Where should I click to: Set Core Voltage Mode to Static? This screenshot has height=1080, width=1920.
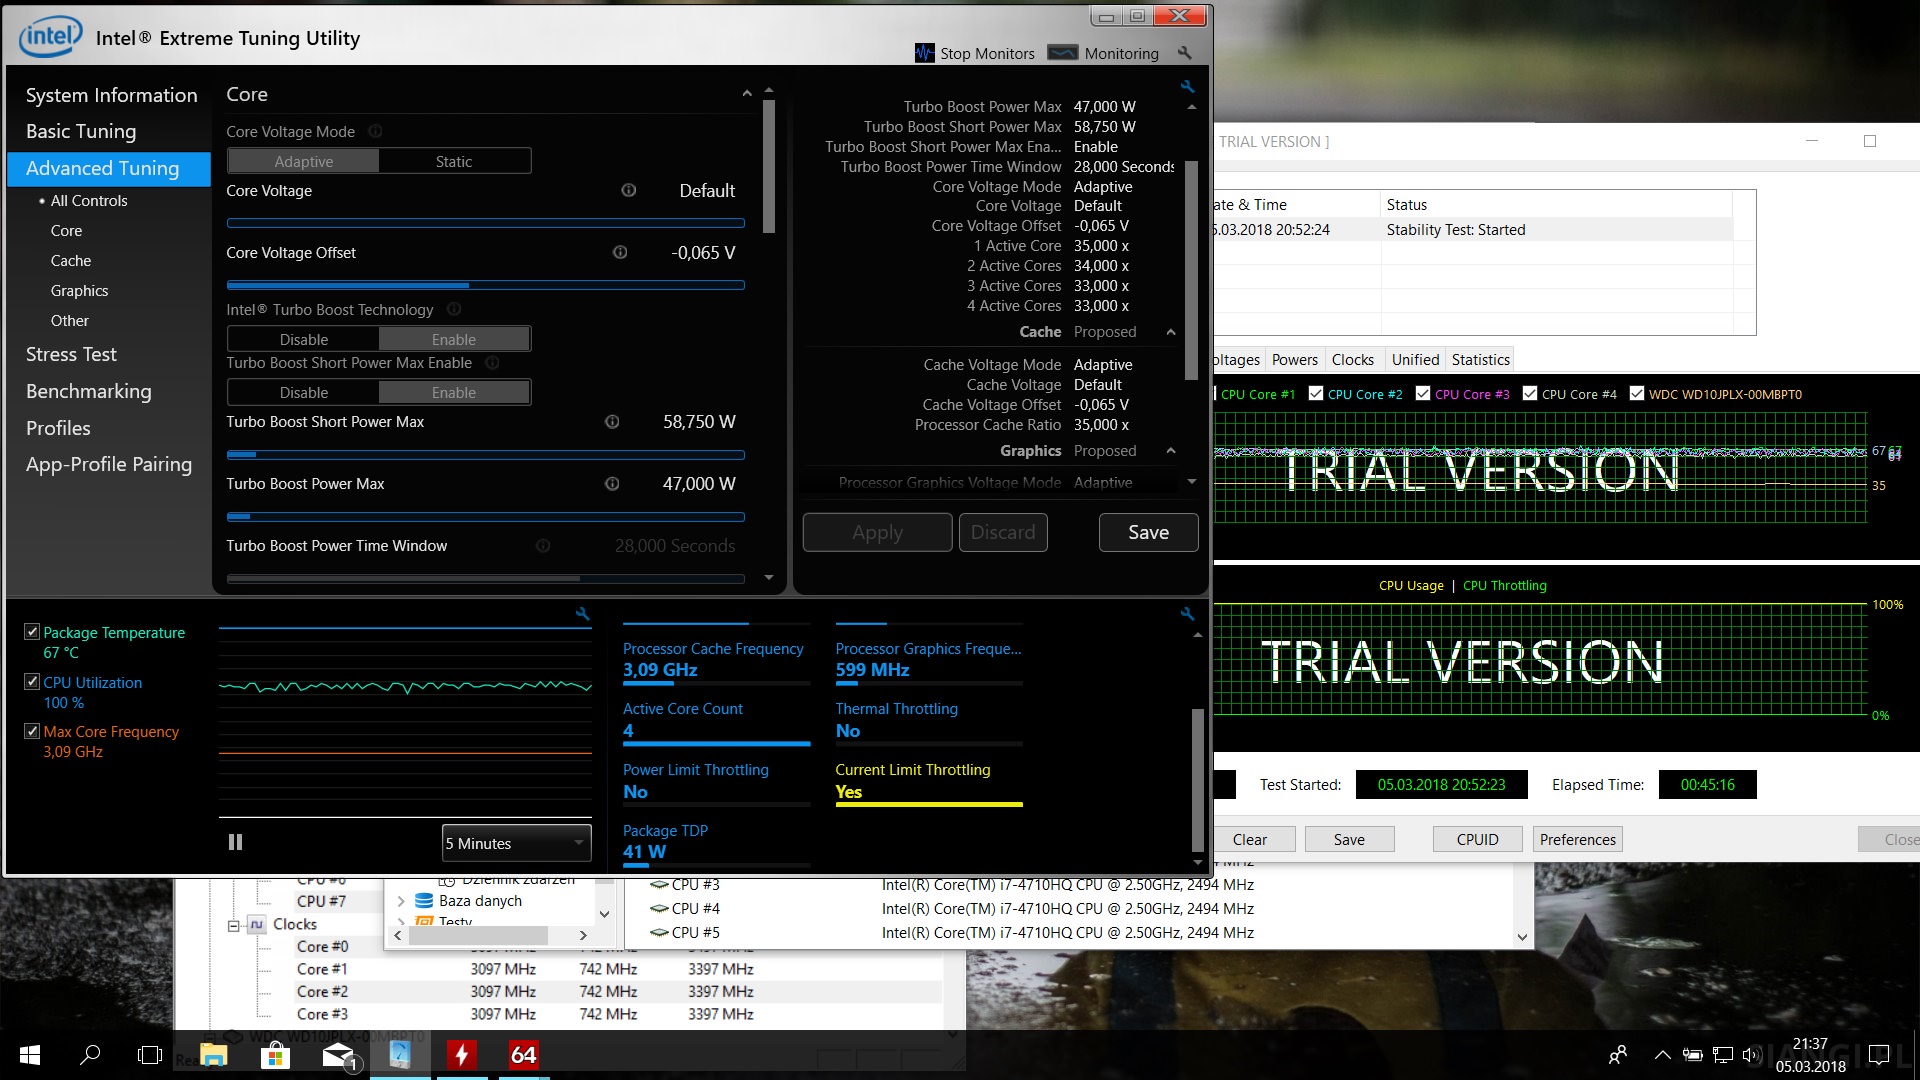pyautogui.click(x=454, y=161)
